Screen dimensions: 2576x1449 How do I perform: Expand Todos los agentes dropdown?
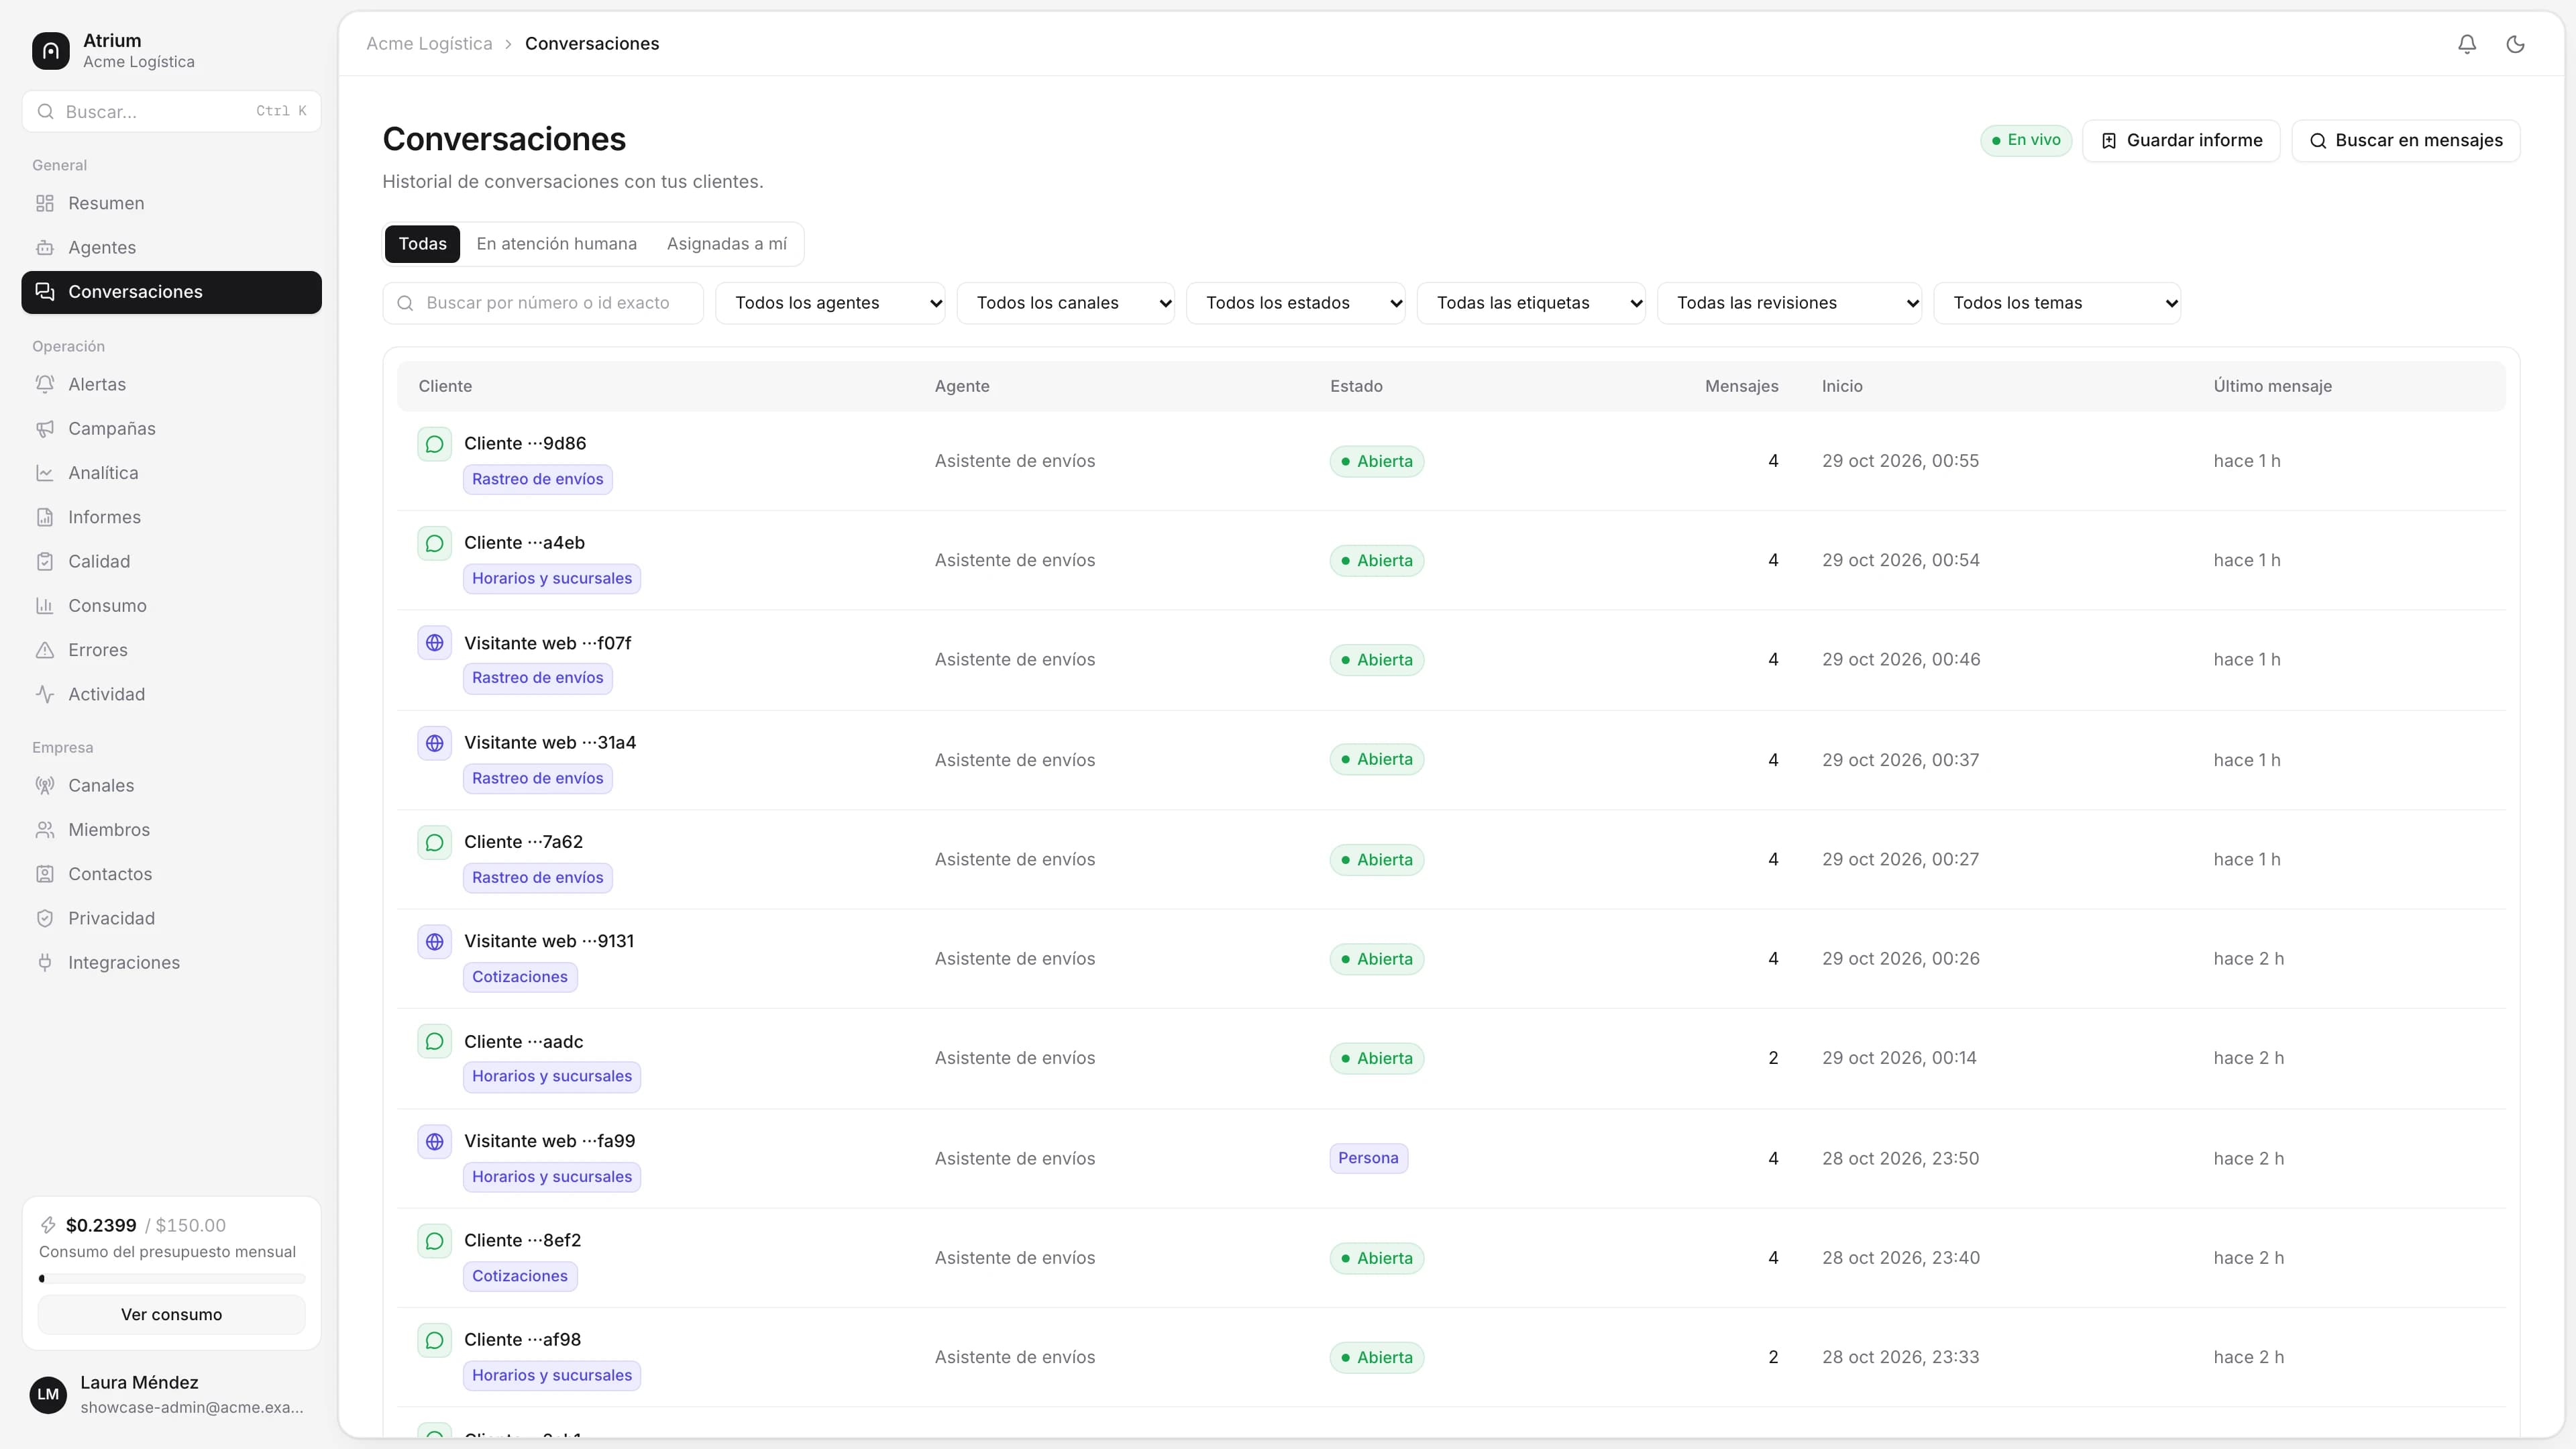click(x=830, y=303)
